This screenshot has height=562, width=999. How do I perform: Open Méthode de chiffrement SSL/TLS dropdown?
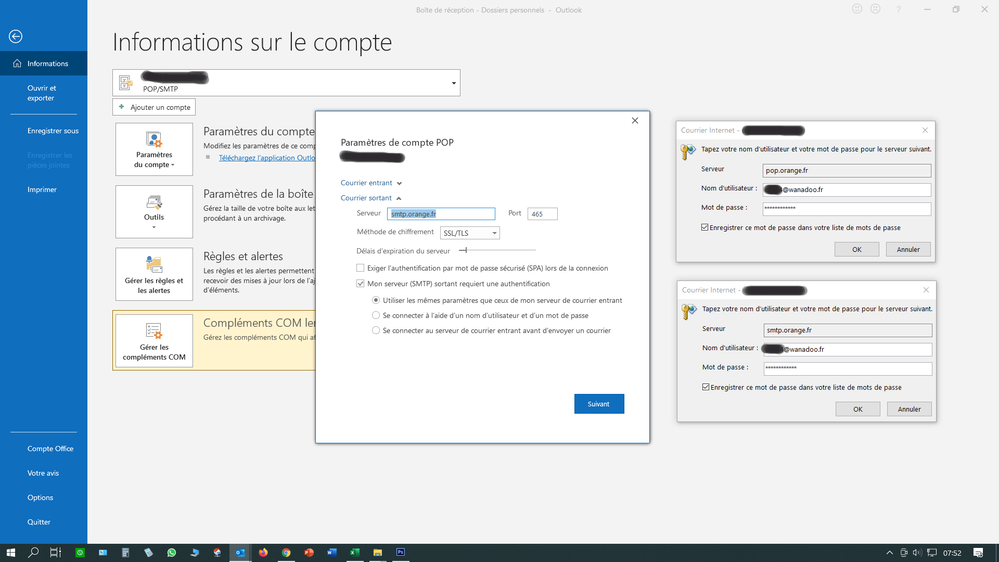[470, 233]
